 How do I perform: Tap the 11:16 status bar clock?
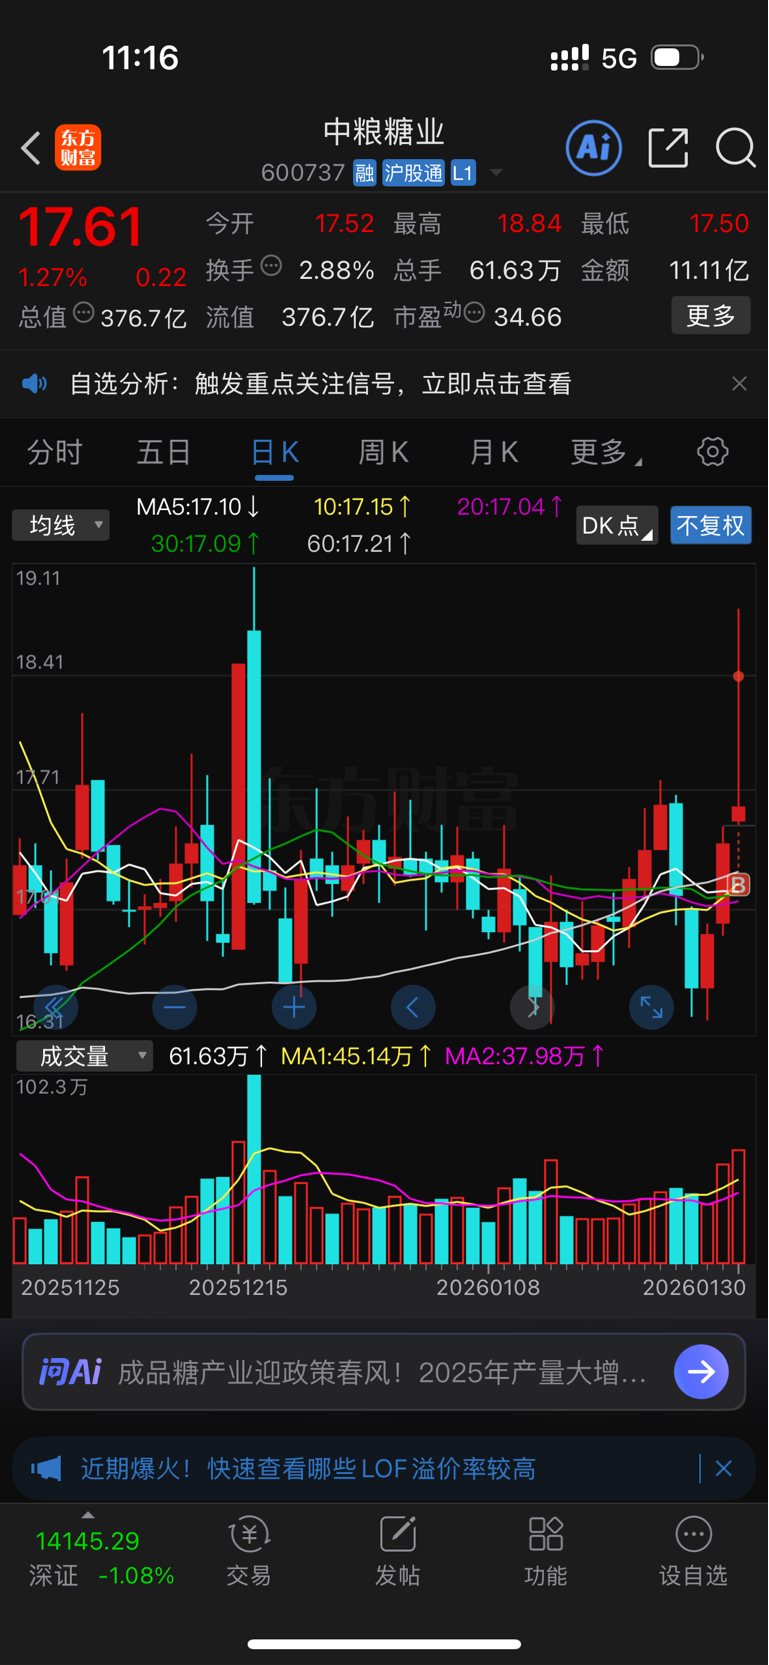[140, 58]
